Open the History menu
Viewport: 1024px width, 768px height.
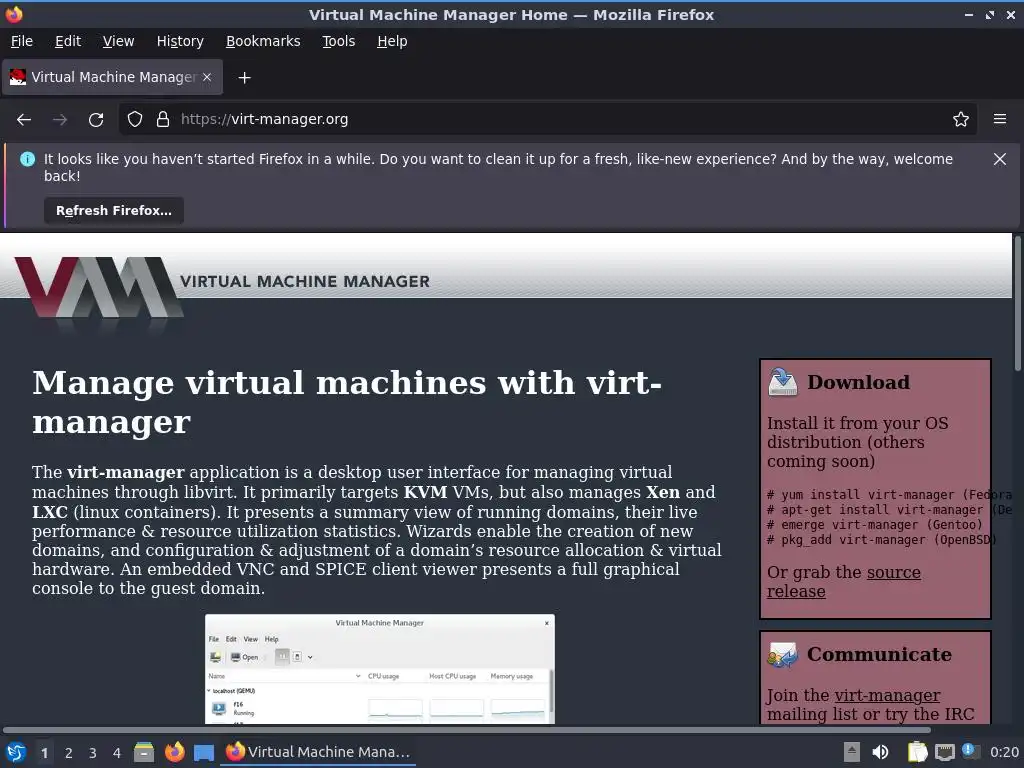tap(180, 41)
